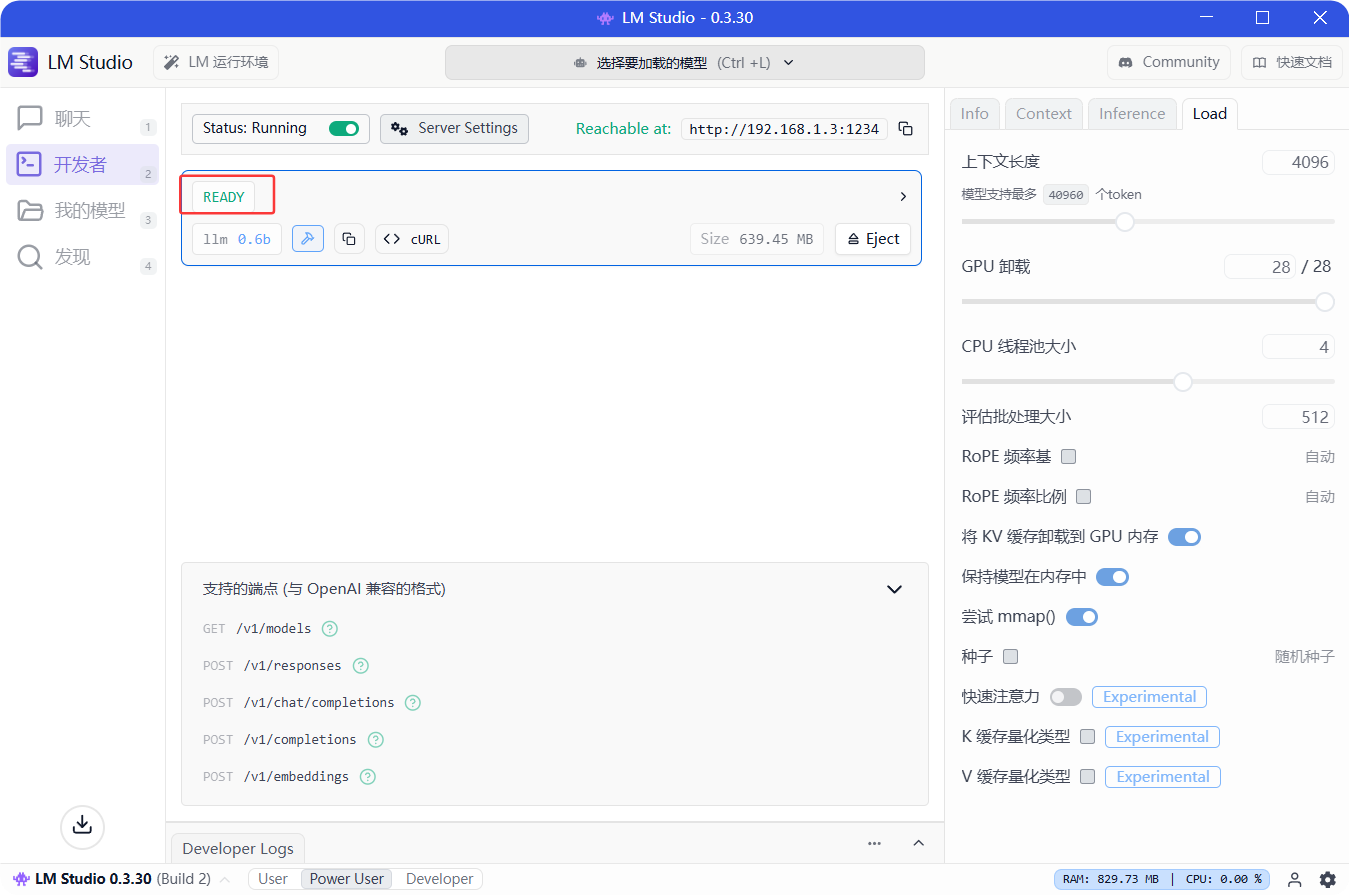
Task: Open the settings gear in the status bar
Action: point(1328,878)
